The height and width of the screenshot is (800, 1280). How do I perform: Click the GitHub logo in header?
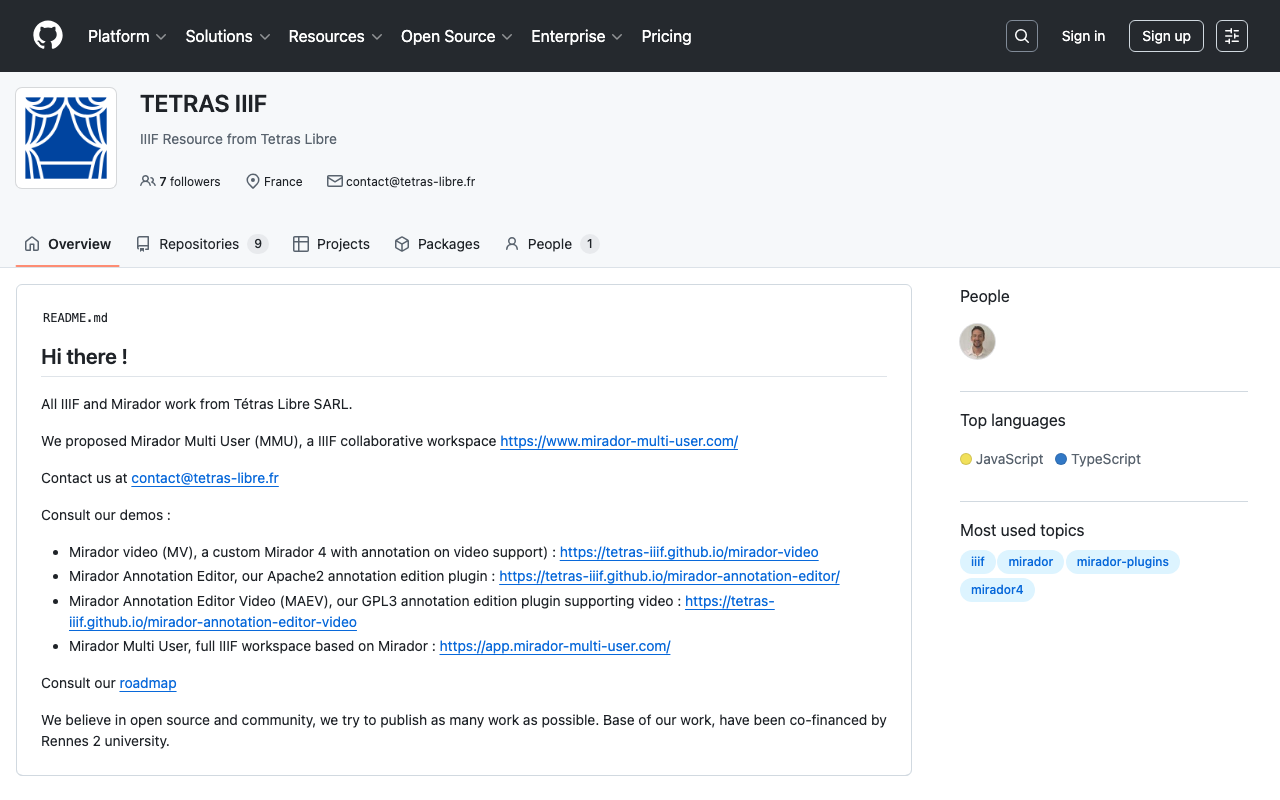[48, 36]
